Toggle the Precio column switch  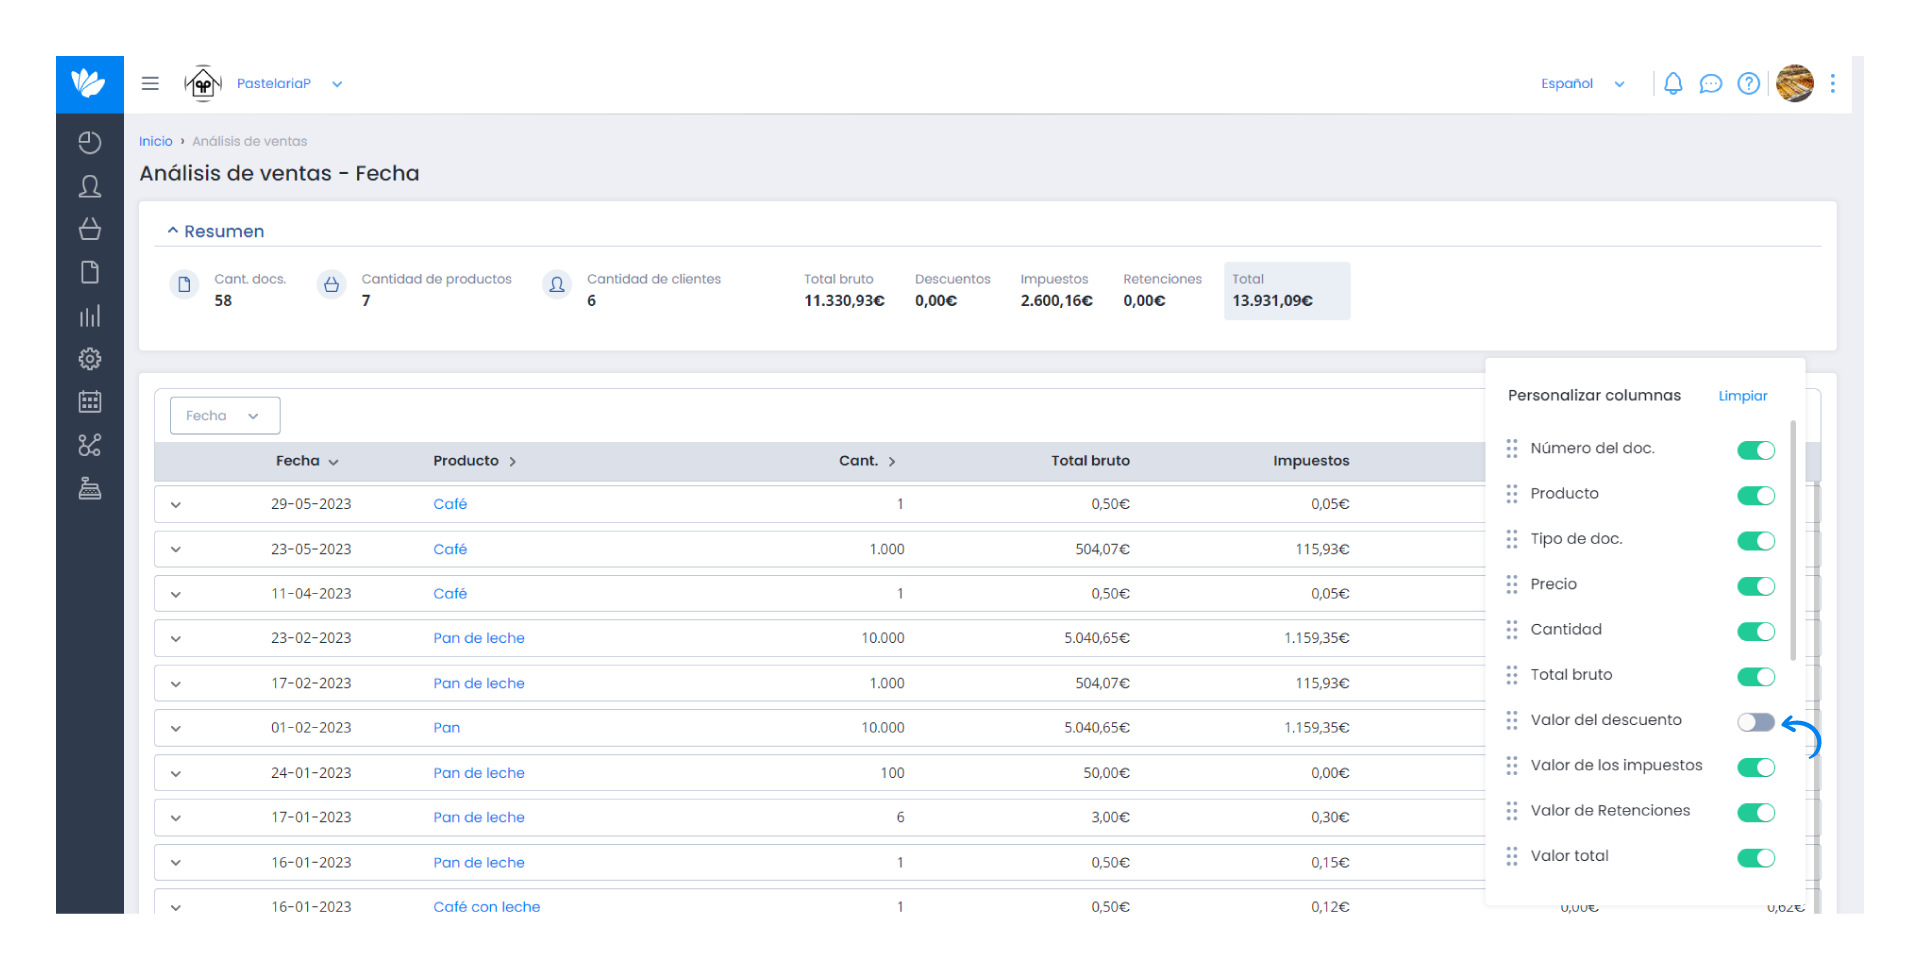pos(1756,586)
